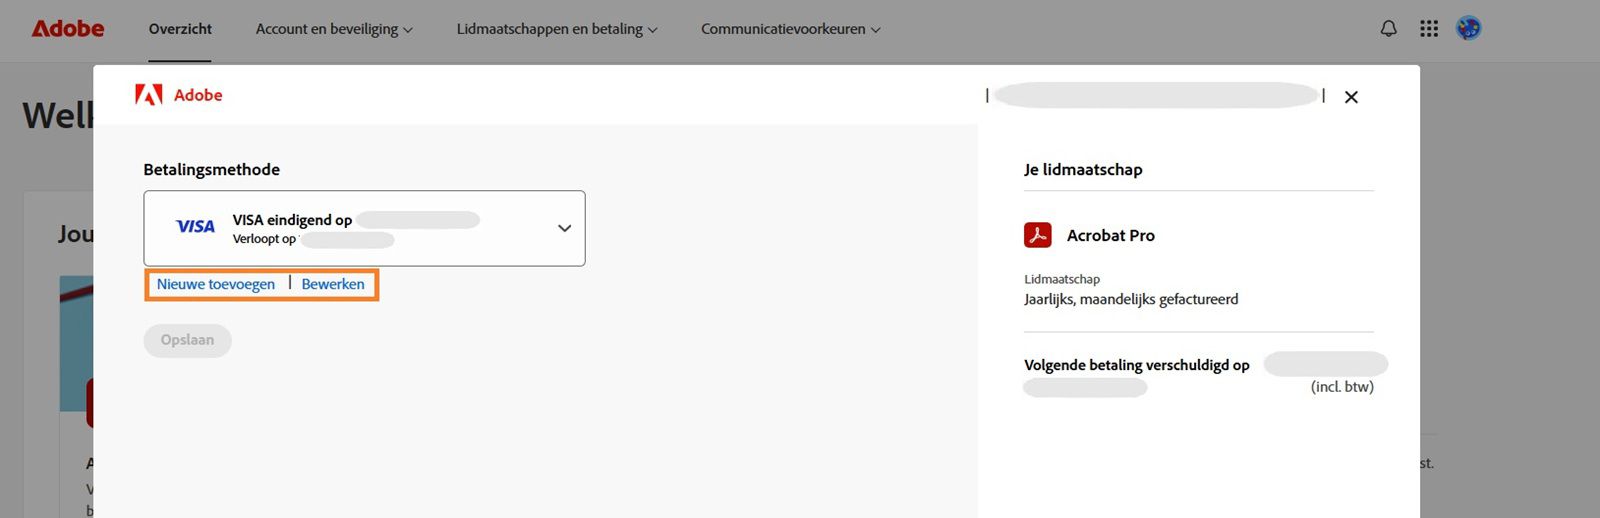Click the (incl. btw) label
Viewport: 1600px width, 518px height.
click(x=1342, y=387)
